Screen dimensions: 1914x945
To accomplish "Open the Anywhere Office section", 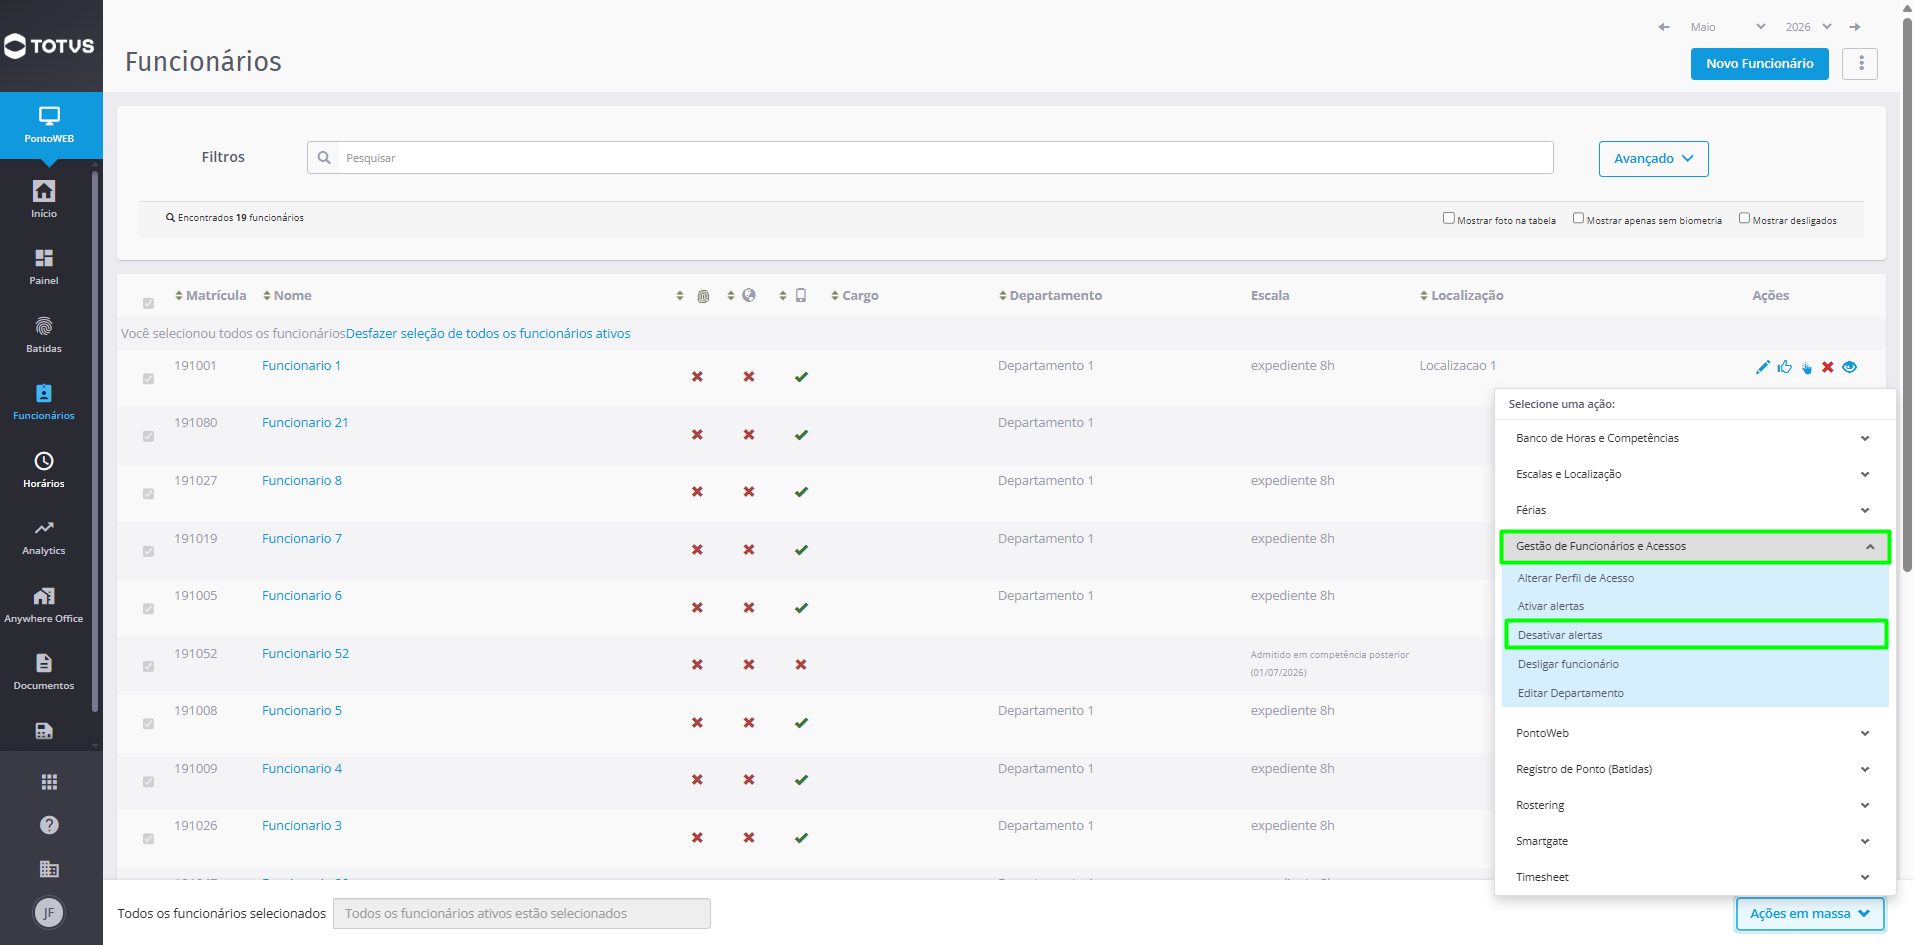I will 44,605.
